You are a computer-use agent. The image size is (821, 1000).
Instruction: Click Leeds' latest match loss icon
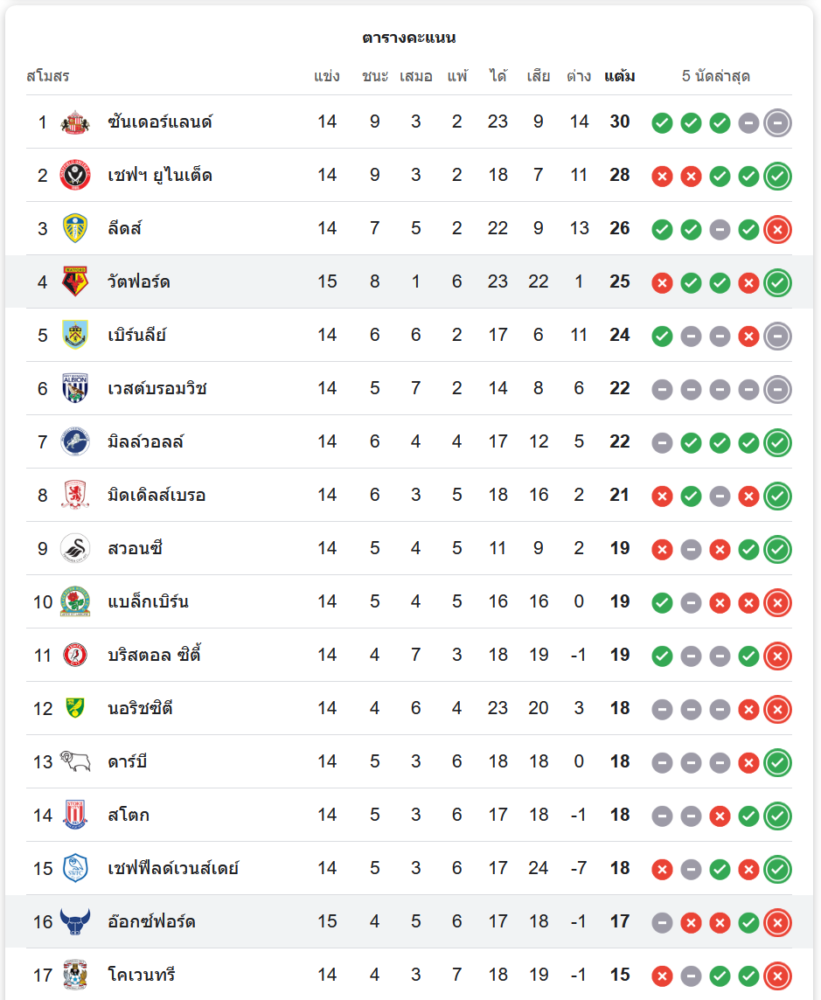[778, 229]
